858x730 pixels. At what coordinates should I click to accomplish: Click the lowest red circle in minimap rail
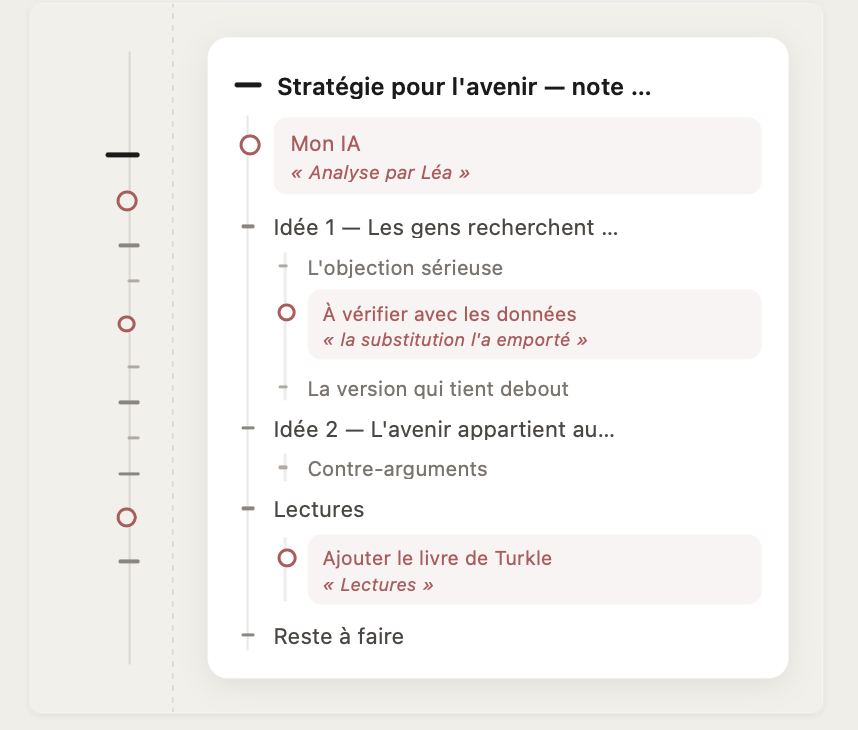(x=126, y=517)
